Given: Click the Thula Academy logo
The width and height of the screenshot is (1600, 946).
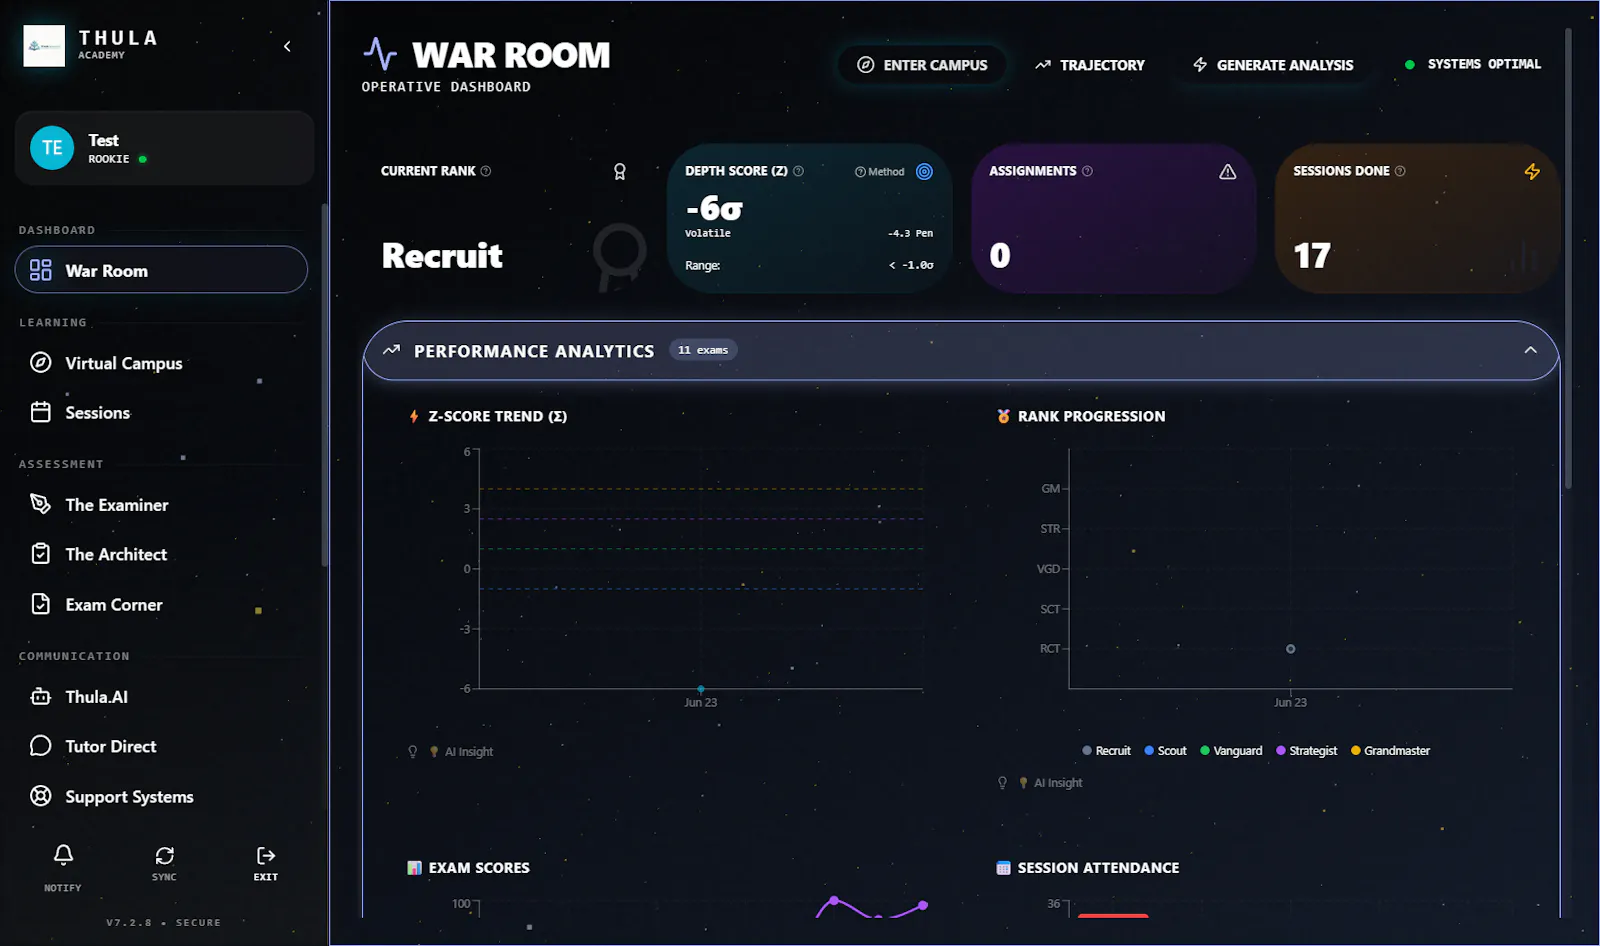Looking at the screenshot, I should (44, 46).
